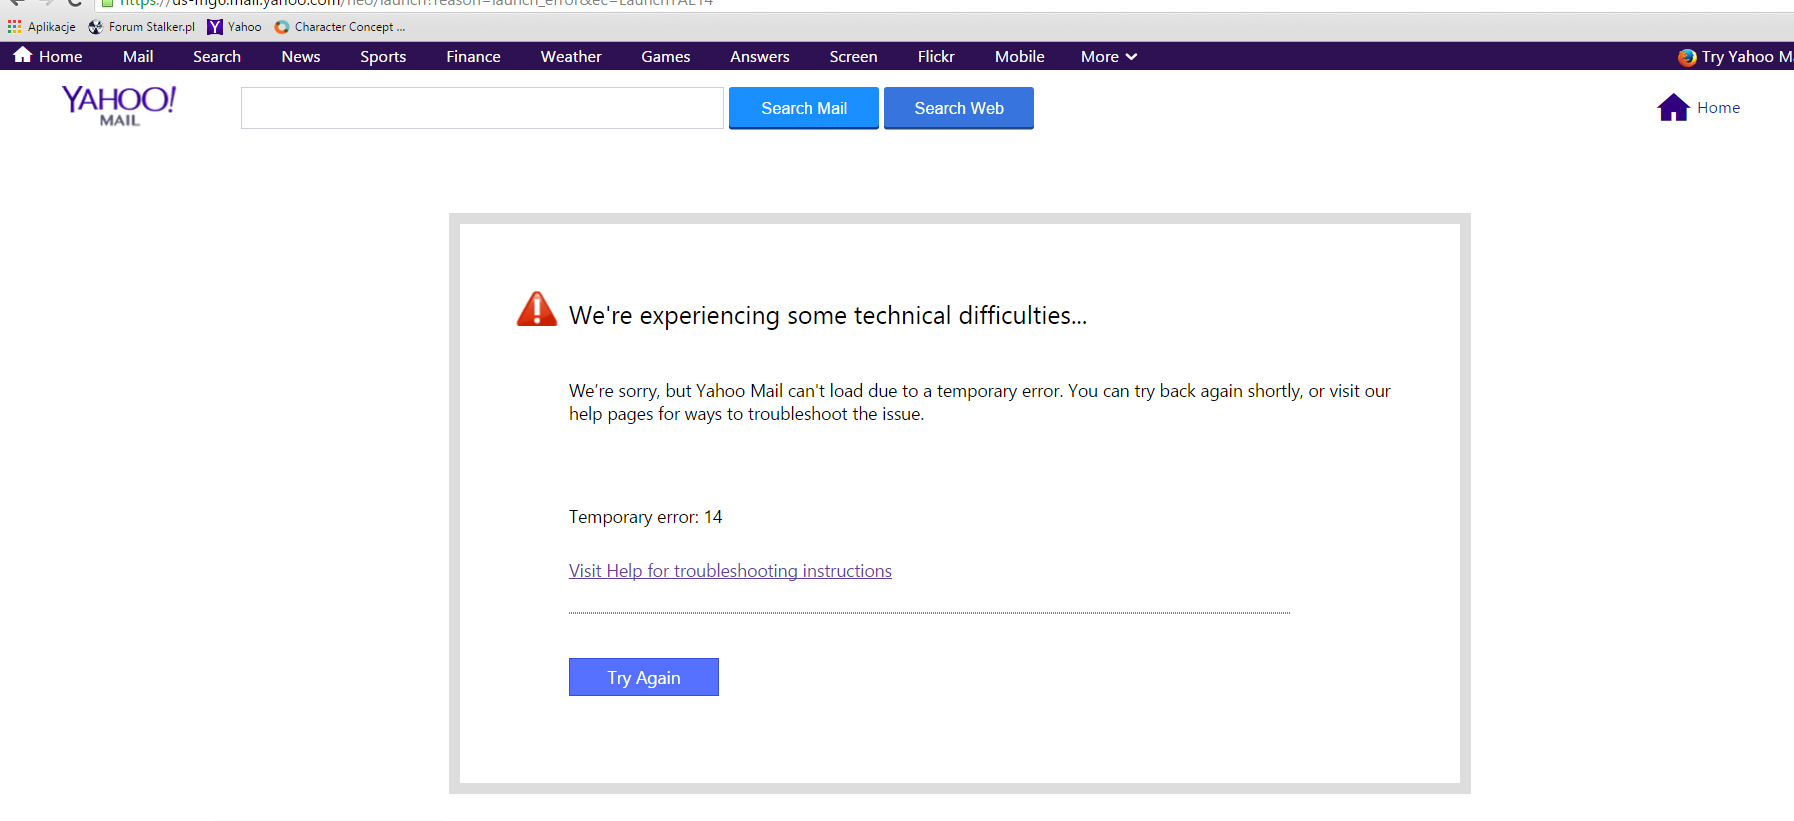This screenshot has width=1794, height=821.
Task: Expand the More dropdown menu
Action: pos(1109,56)
